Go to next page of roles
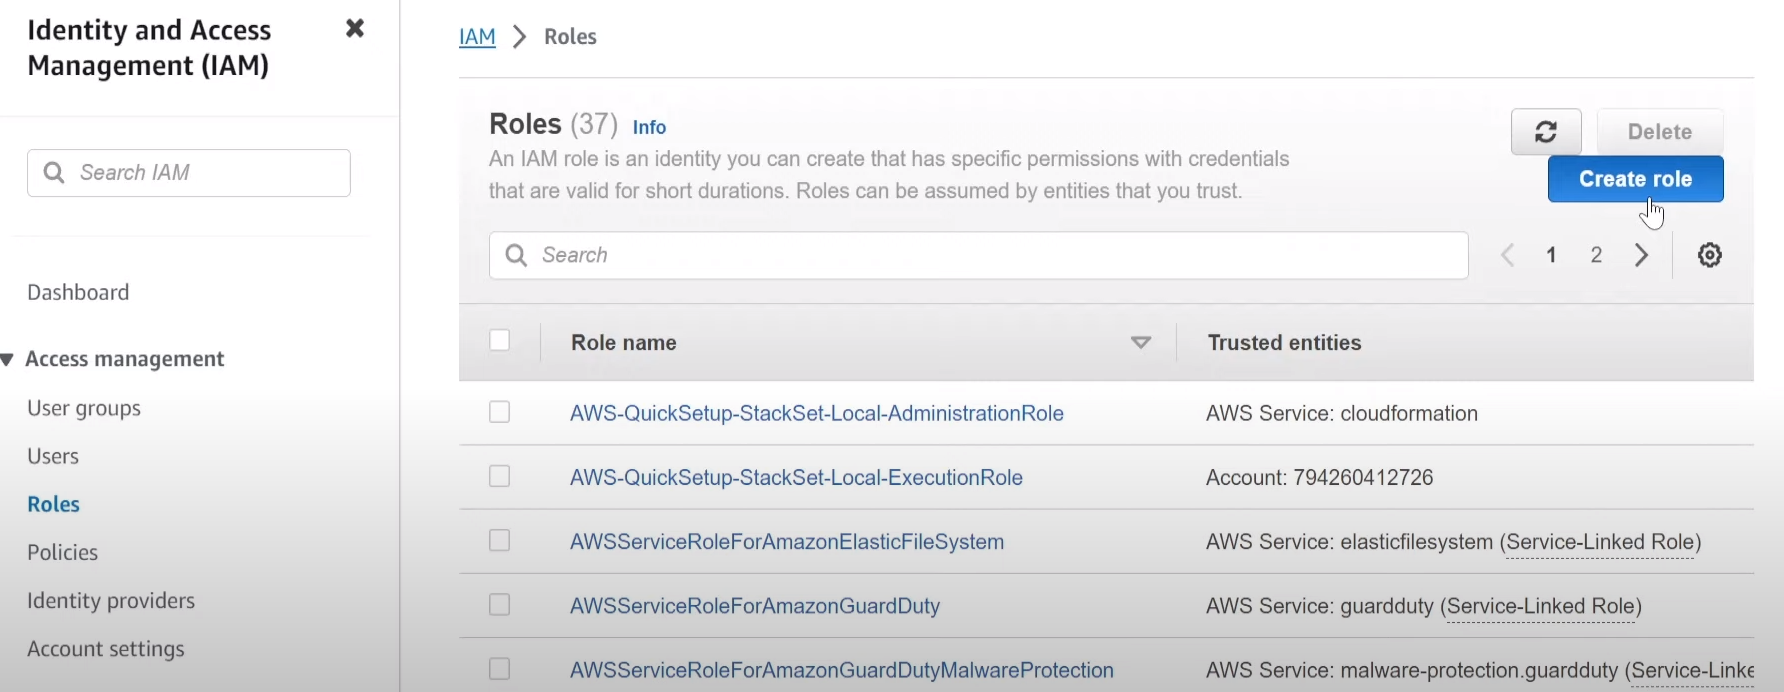Image resolution: width=1784 pixels, height=692 pixels. click(1642, 255)
